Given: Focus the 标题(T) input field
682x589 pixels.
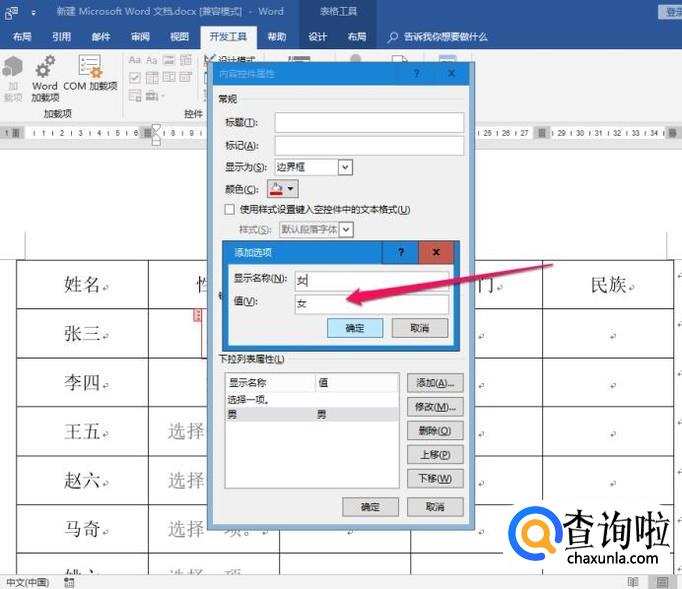Looking at the screenshot, I should coord(369,122).
